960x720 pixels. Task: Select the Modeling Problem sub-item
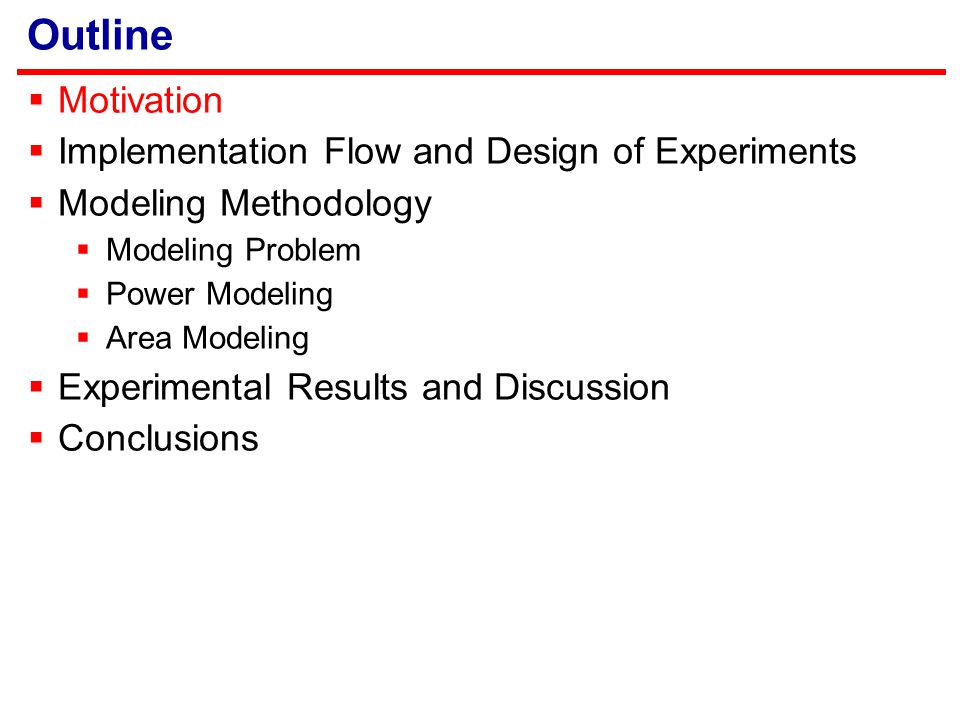(233, 250)
